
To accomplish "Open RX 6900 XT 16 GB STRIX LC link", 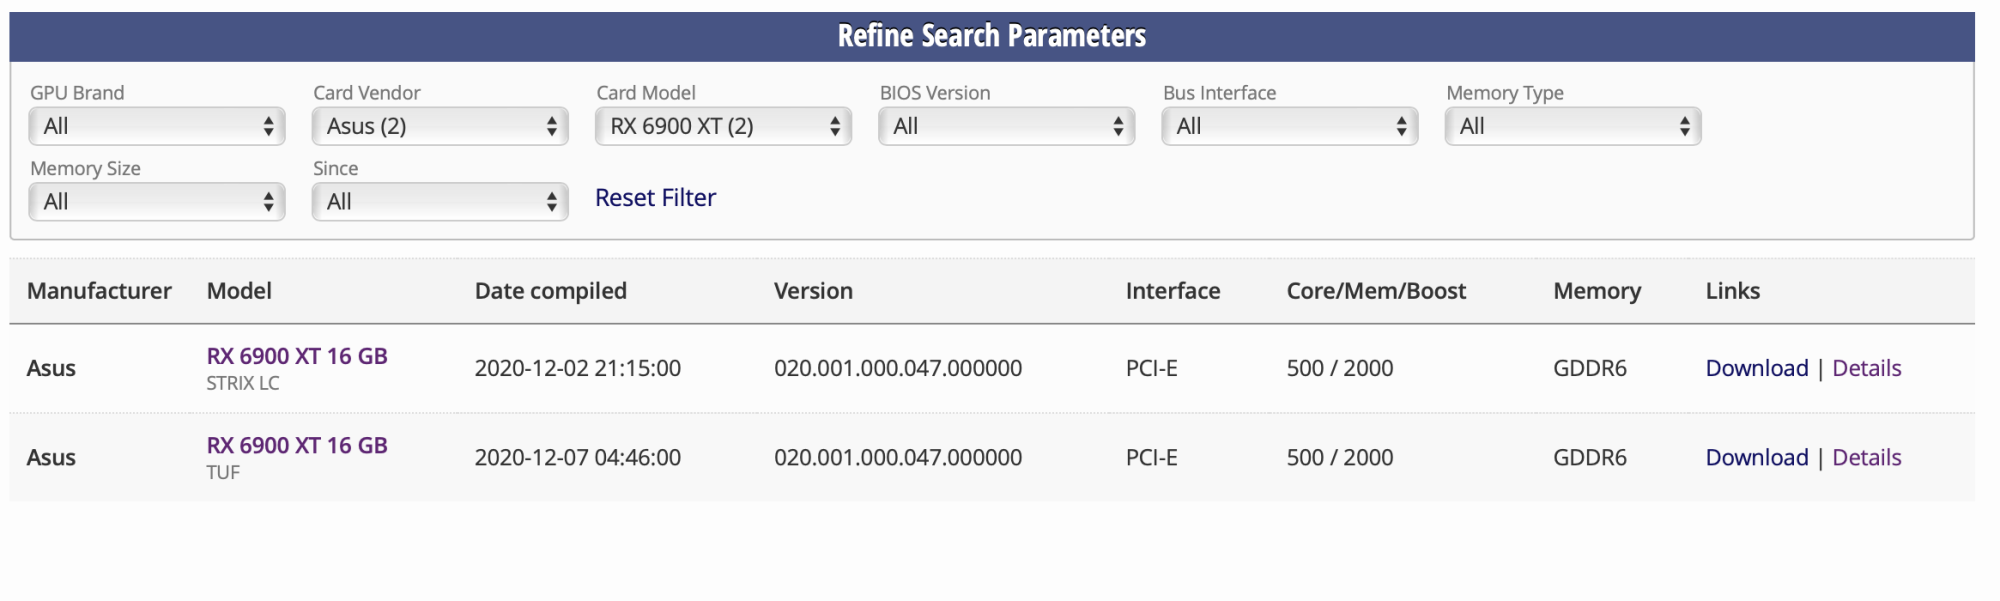I will point(297,356).
